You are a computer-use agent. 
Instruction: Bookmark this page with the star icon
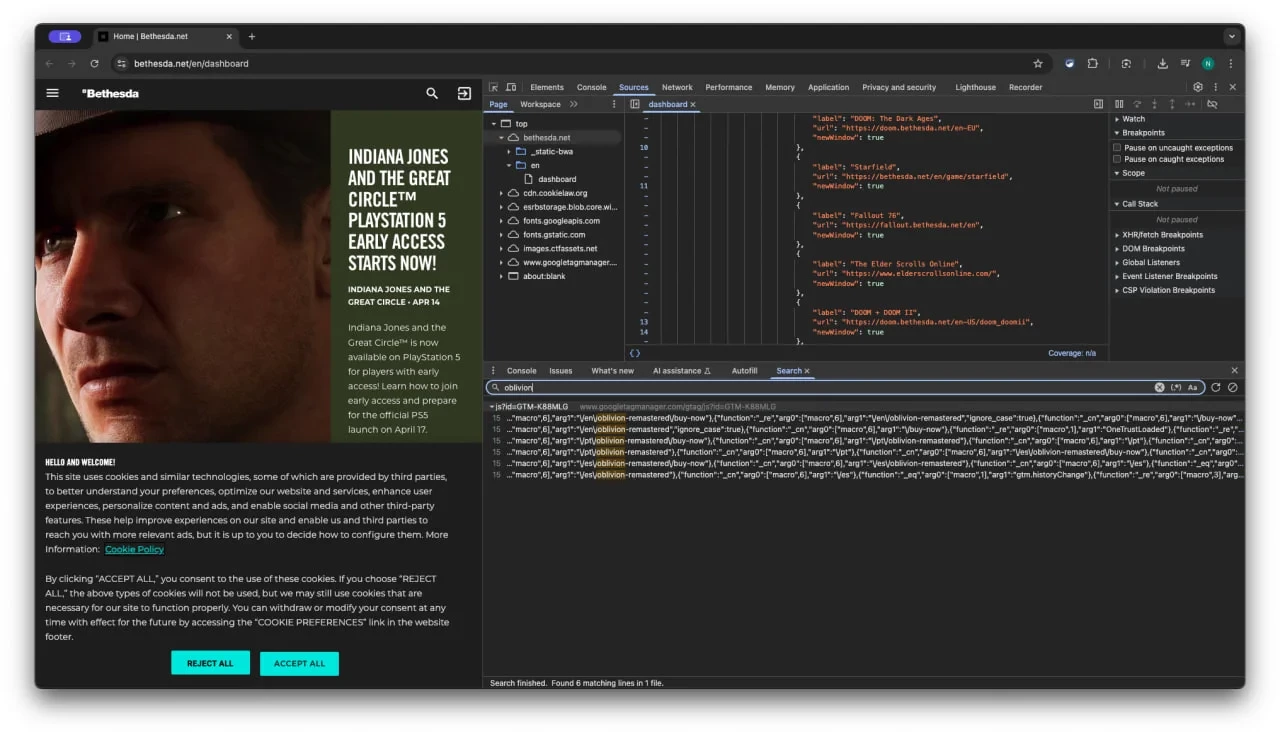tap(1038, 63)
